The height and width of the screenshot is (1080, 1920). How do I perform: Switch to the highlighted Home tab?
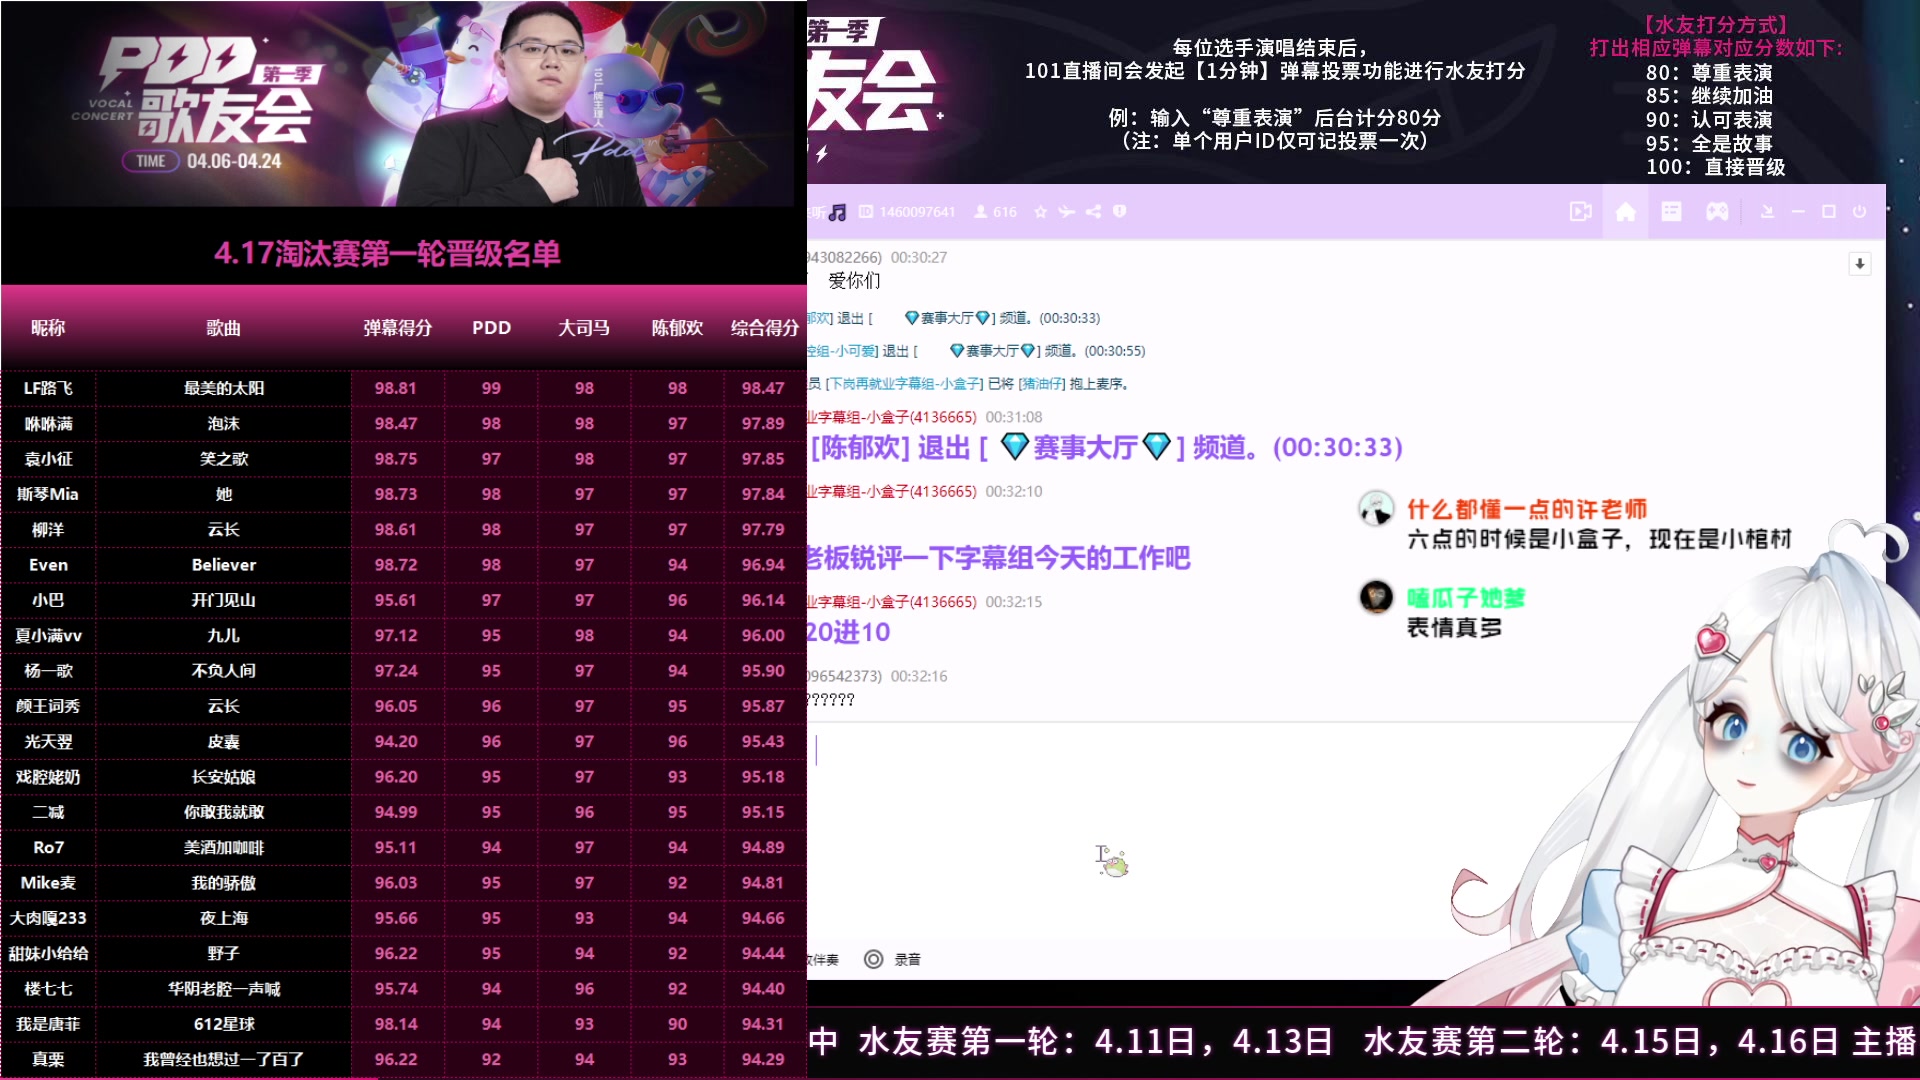pos(1626,212)
